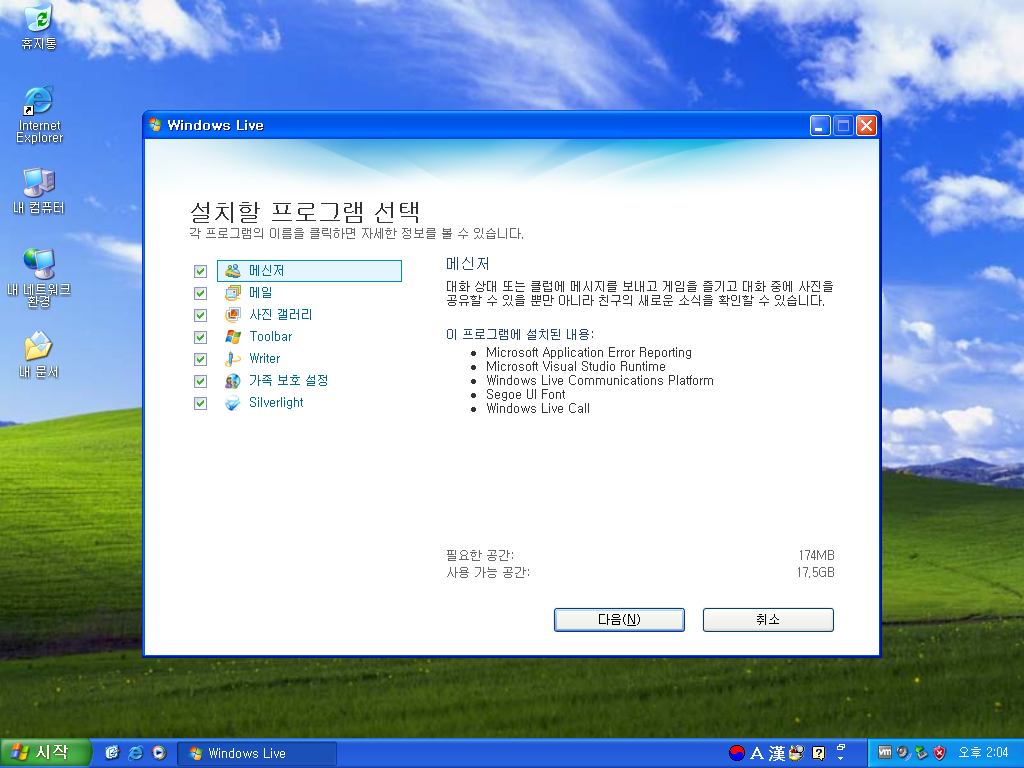Uncheck the 메신저 checkbox
Viewport: 1024px width, 768px height.
200,271
